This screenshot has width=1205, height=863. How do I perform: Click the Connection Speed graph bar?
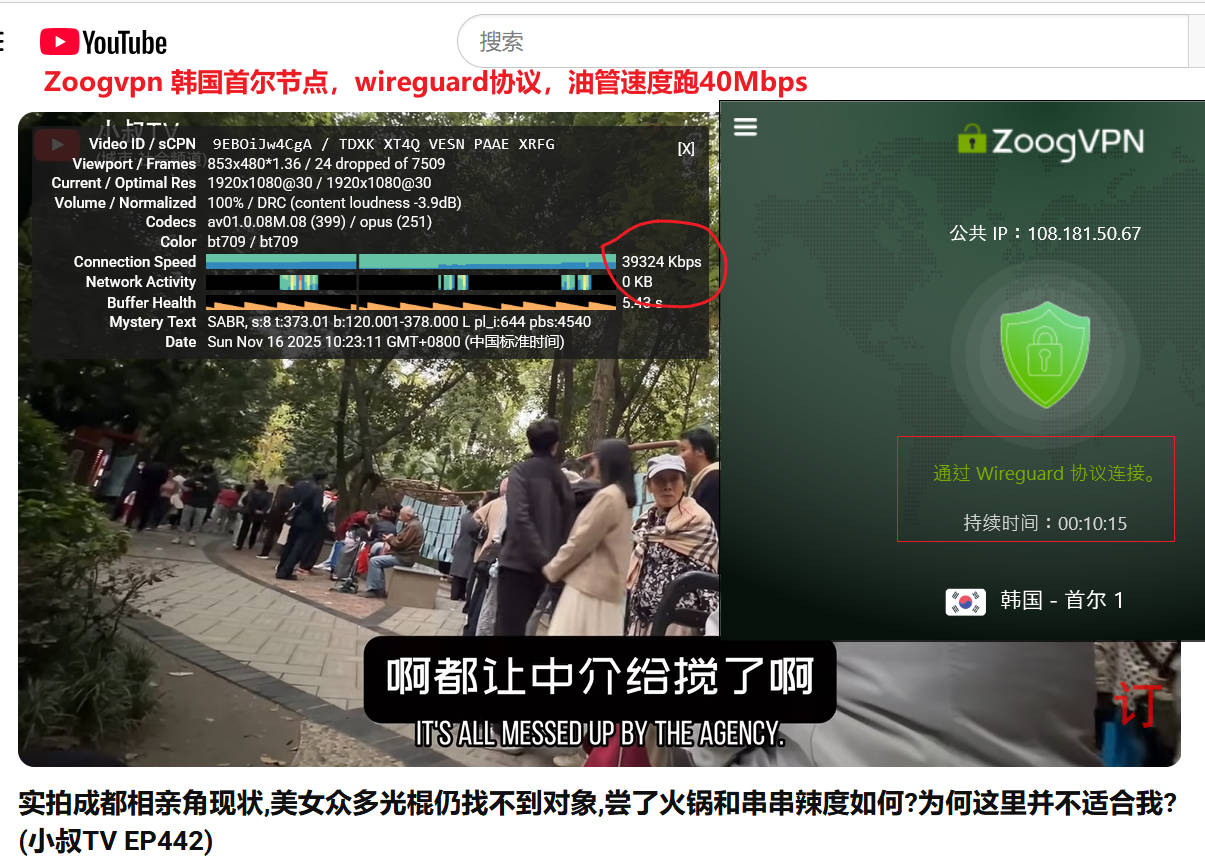[410, 262]
